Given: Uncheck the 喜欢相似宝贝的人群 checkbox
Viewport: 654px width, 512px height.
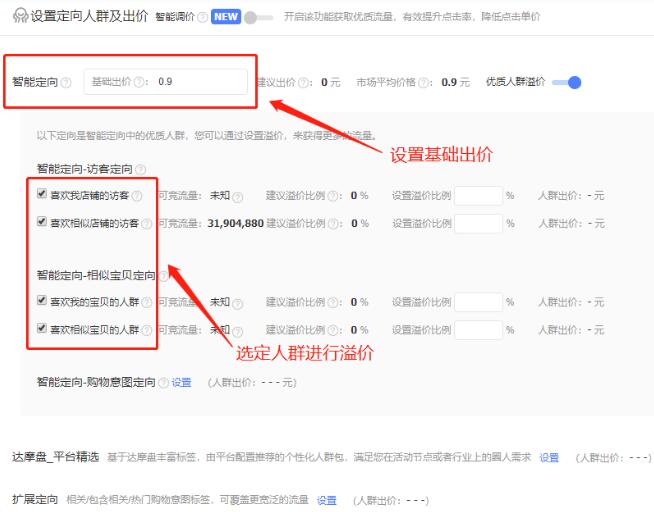Looking at the screenshot, I should click(42, 328).
